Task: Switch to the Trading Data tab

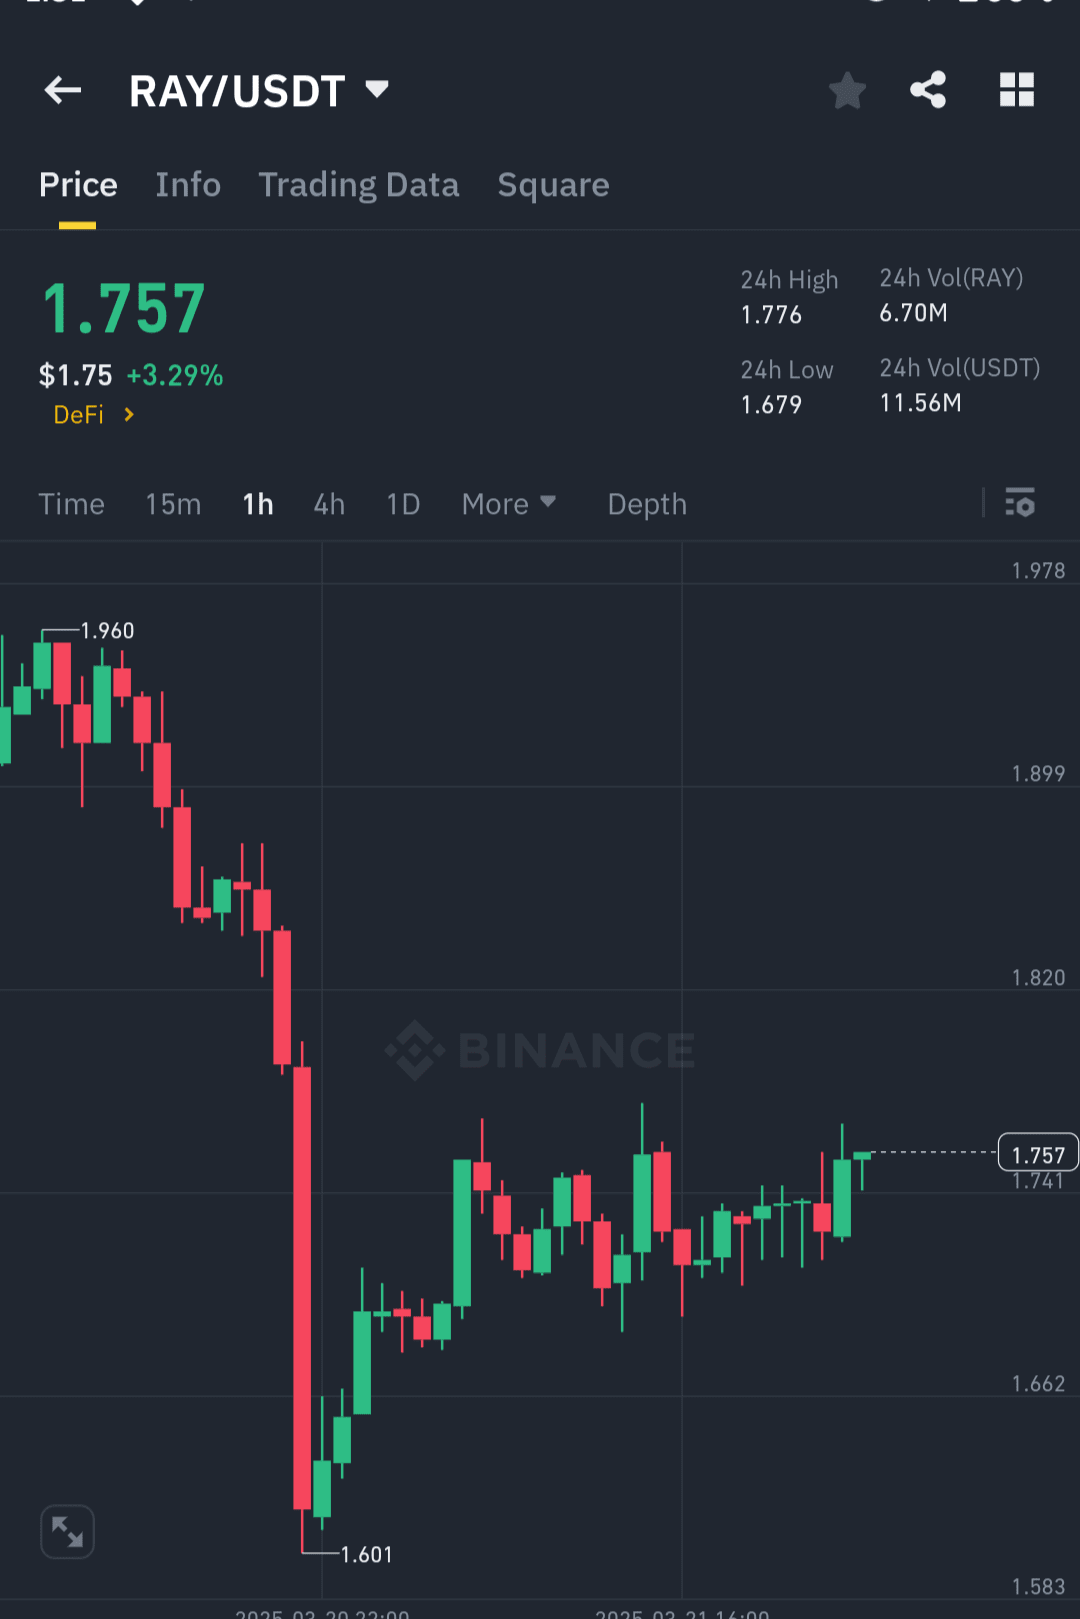Action: [x=358, y=185]
